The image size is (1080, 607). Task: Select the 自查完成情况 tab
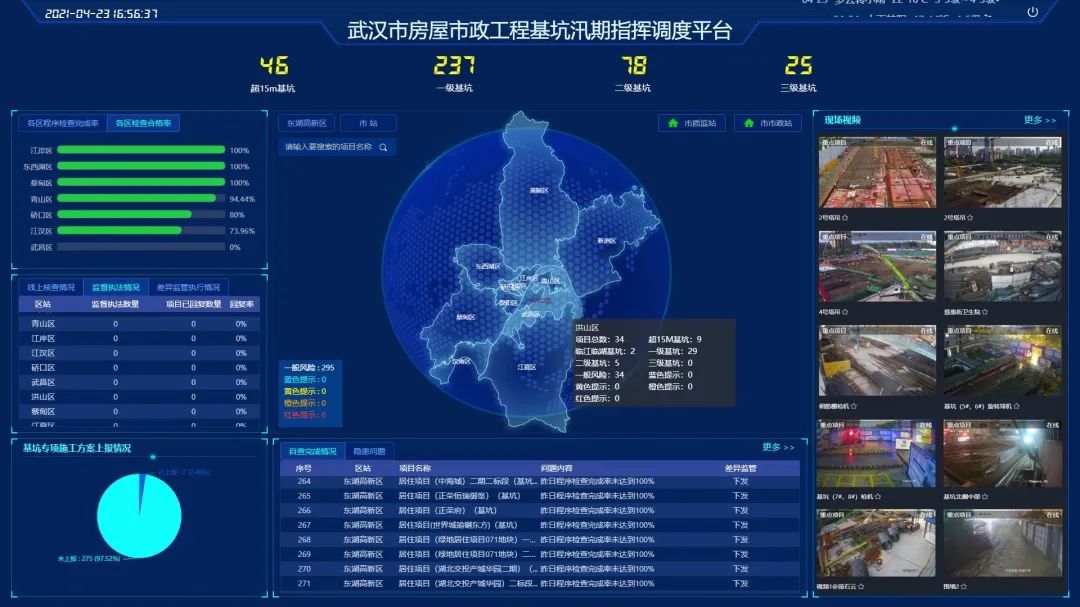click(313, 451)
